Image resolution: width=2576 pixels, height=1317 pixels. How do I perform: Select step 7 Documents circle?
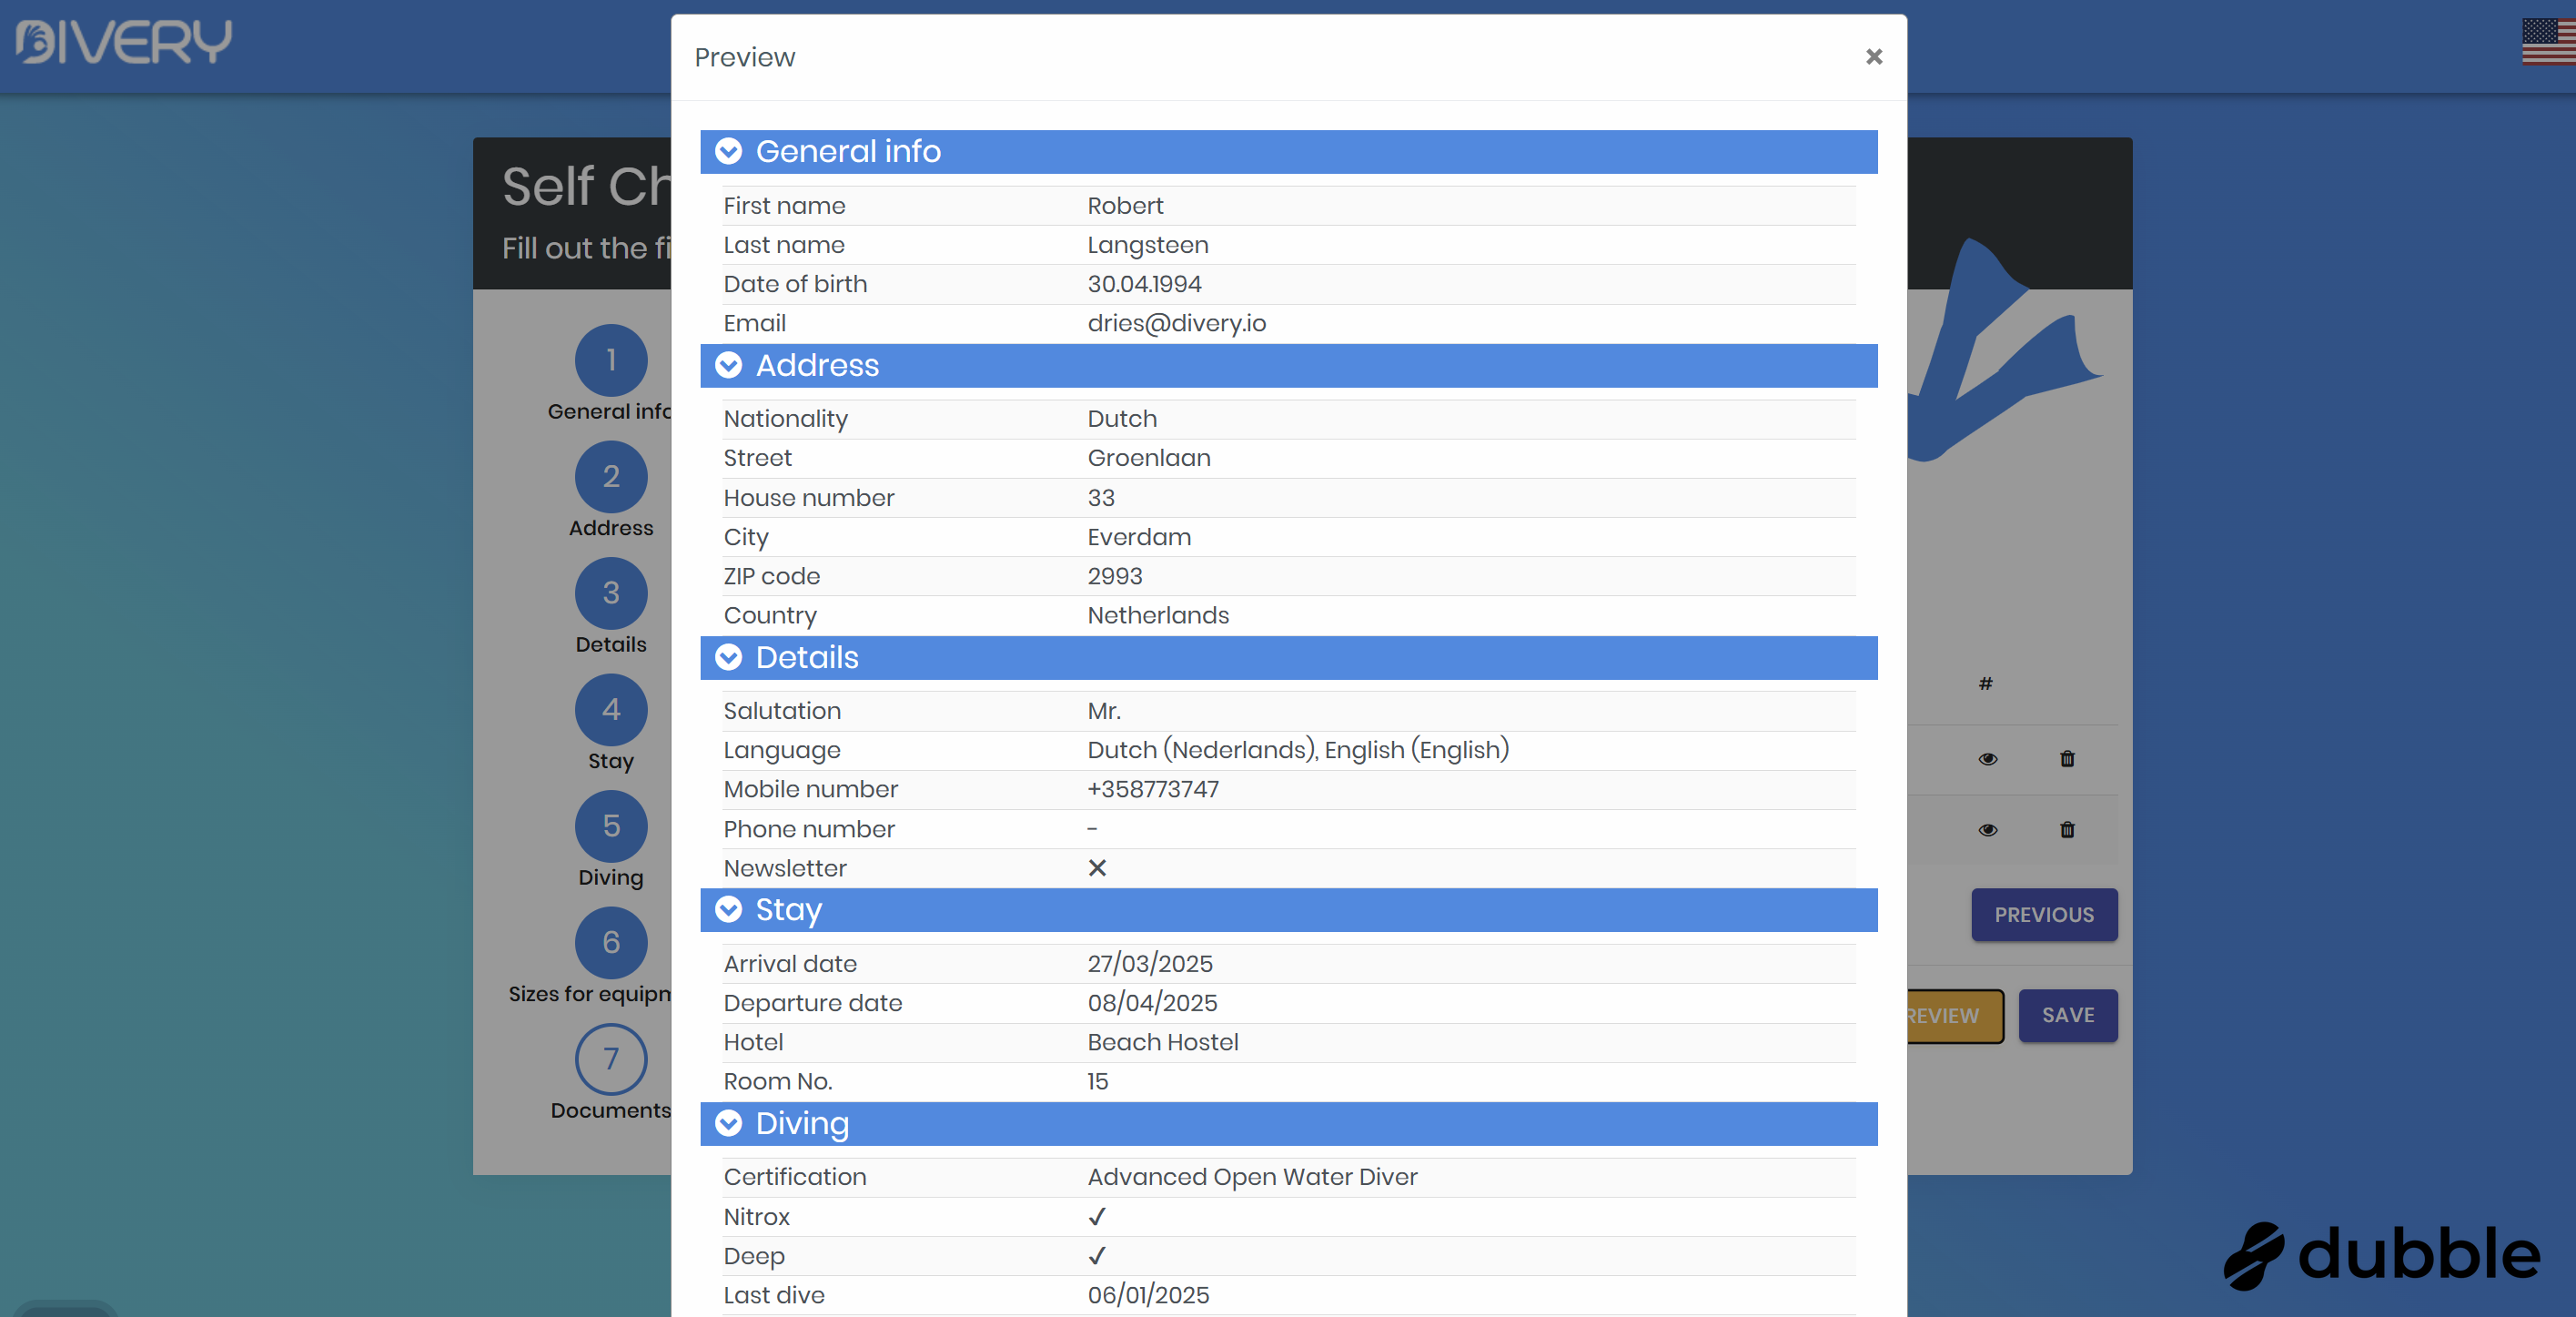(x=611, y=1059)
